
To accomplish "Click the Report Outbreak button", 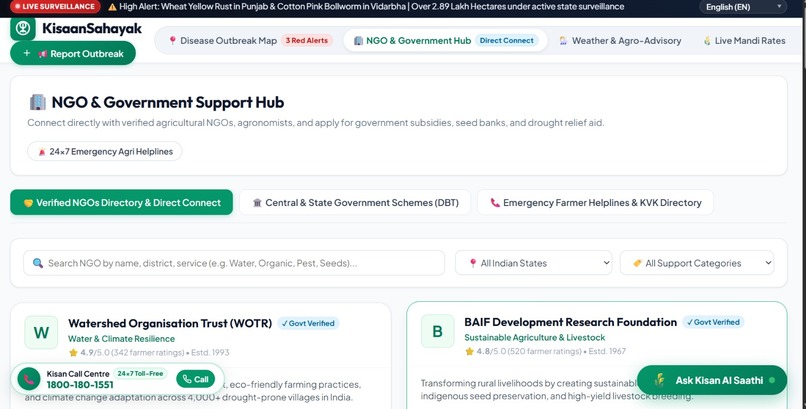I will coord(73,53).
